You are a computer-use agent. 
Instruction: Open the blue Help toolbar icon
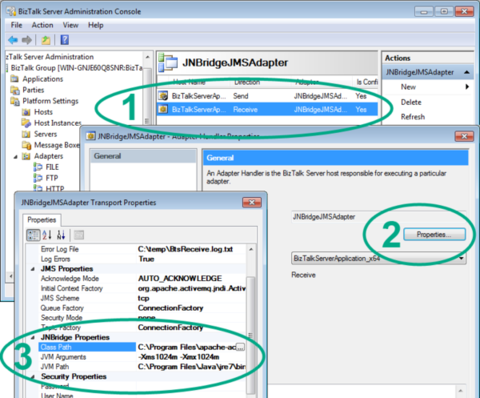click(64, 40)
